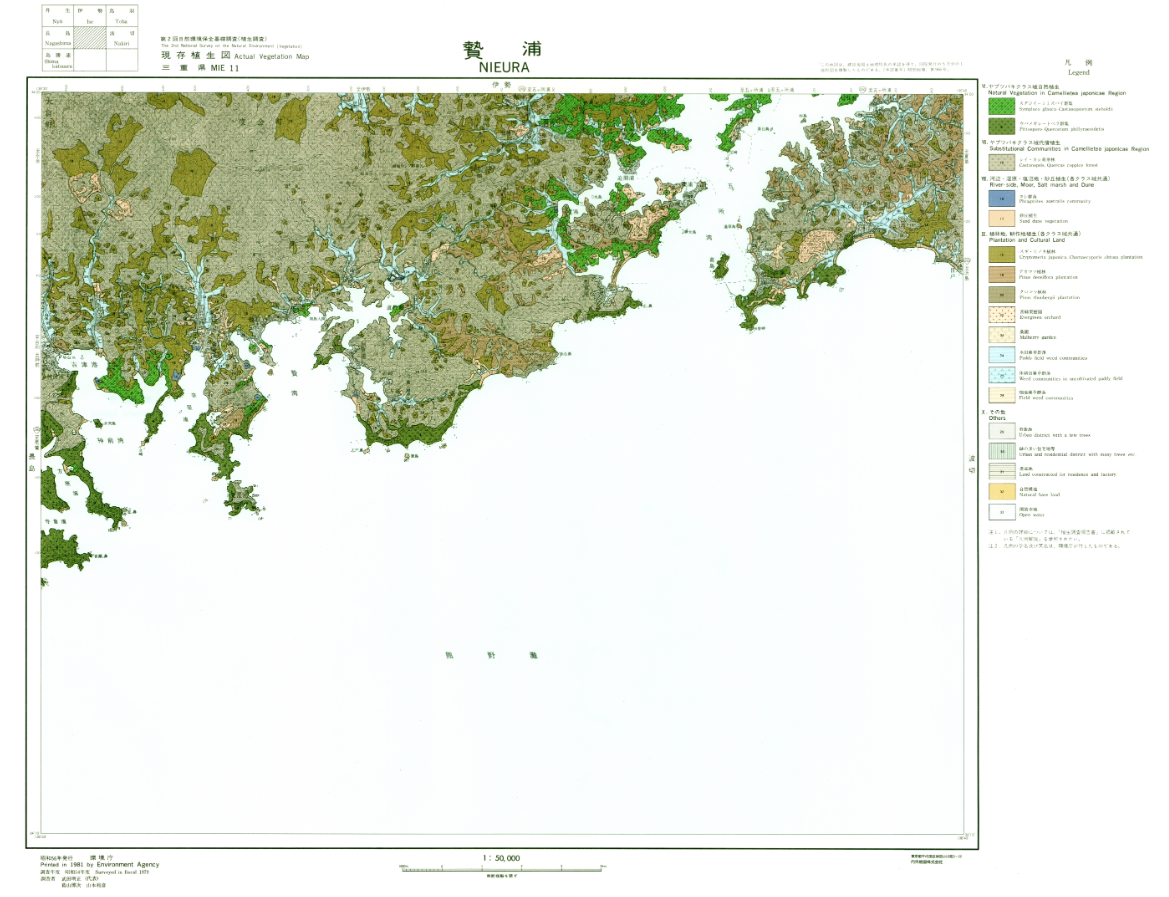Click the Field weed communities swatch
1169x897 pixels.
(1001, 395)
